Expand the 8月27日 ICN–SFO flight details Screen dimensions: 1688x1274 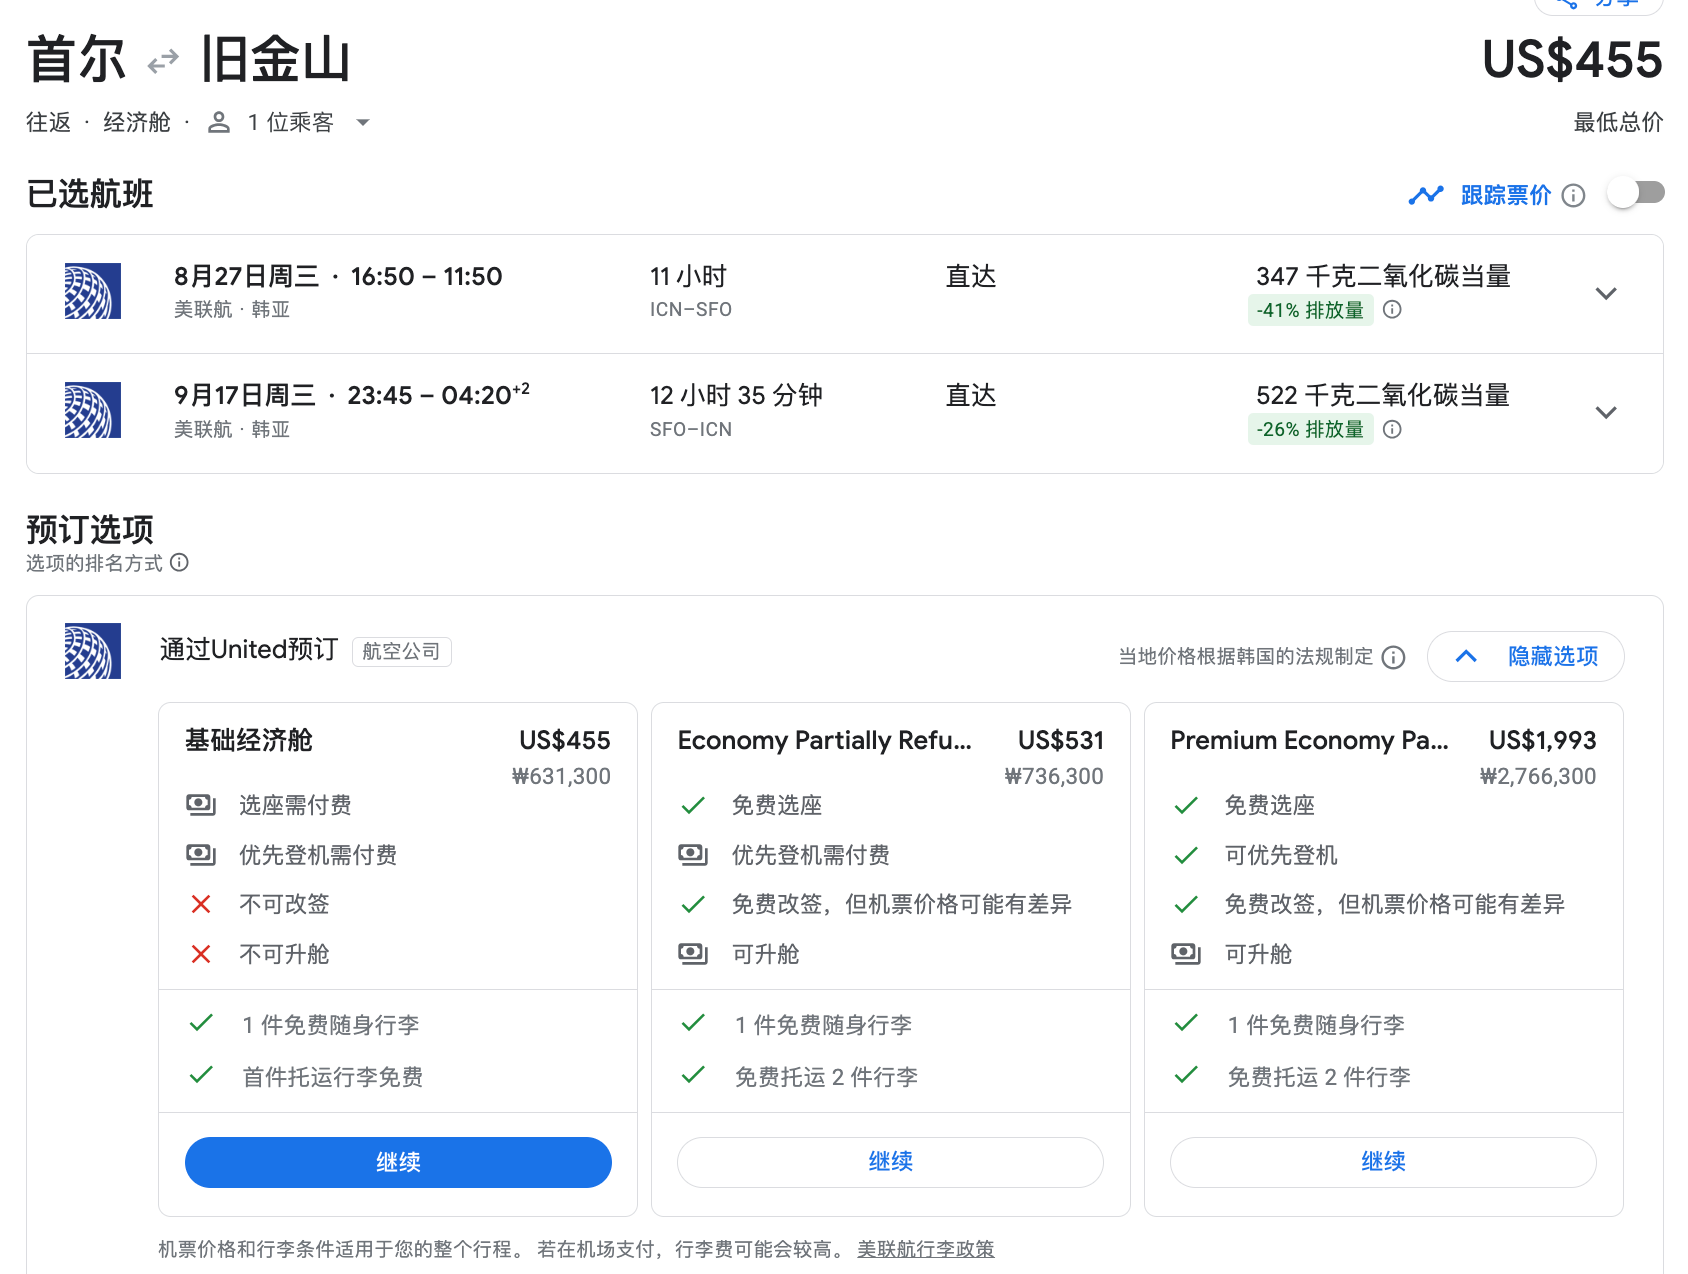[x=1606, y=294]
